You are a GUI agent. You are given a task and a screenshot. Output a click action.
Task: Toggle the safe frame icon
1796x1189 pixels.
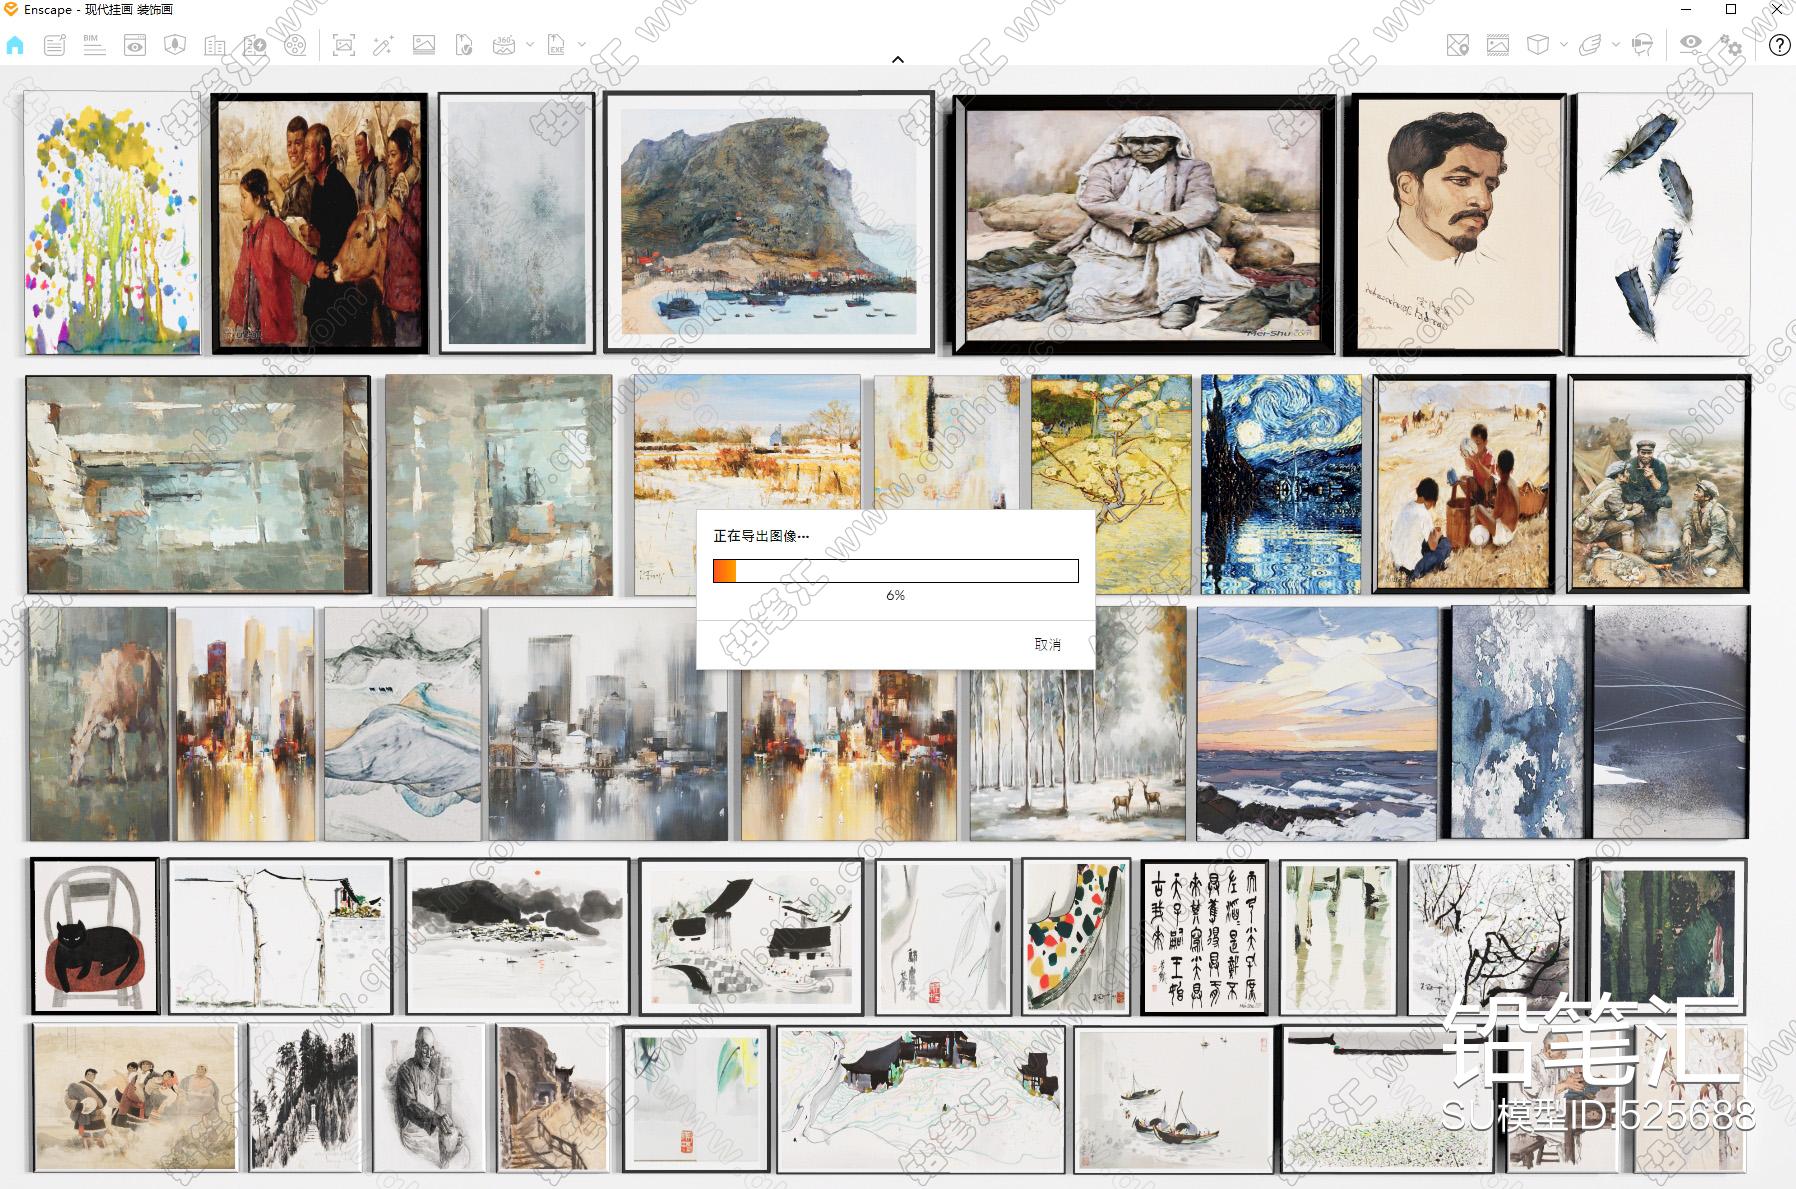[1498, 45]
